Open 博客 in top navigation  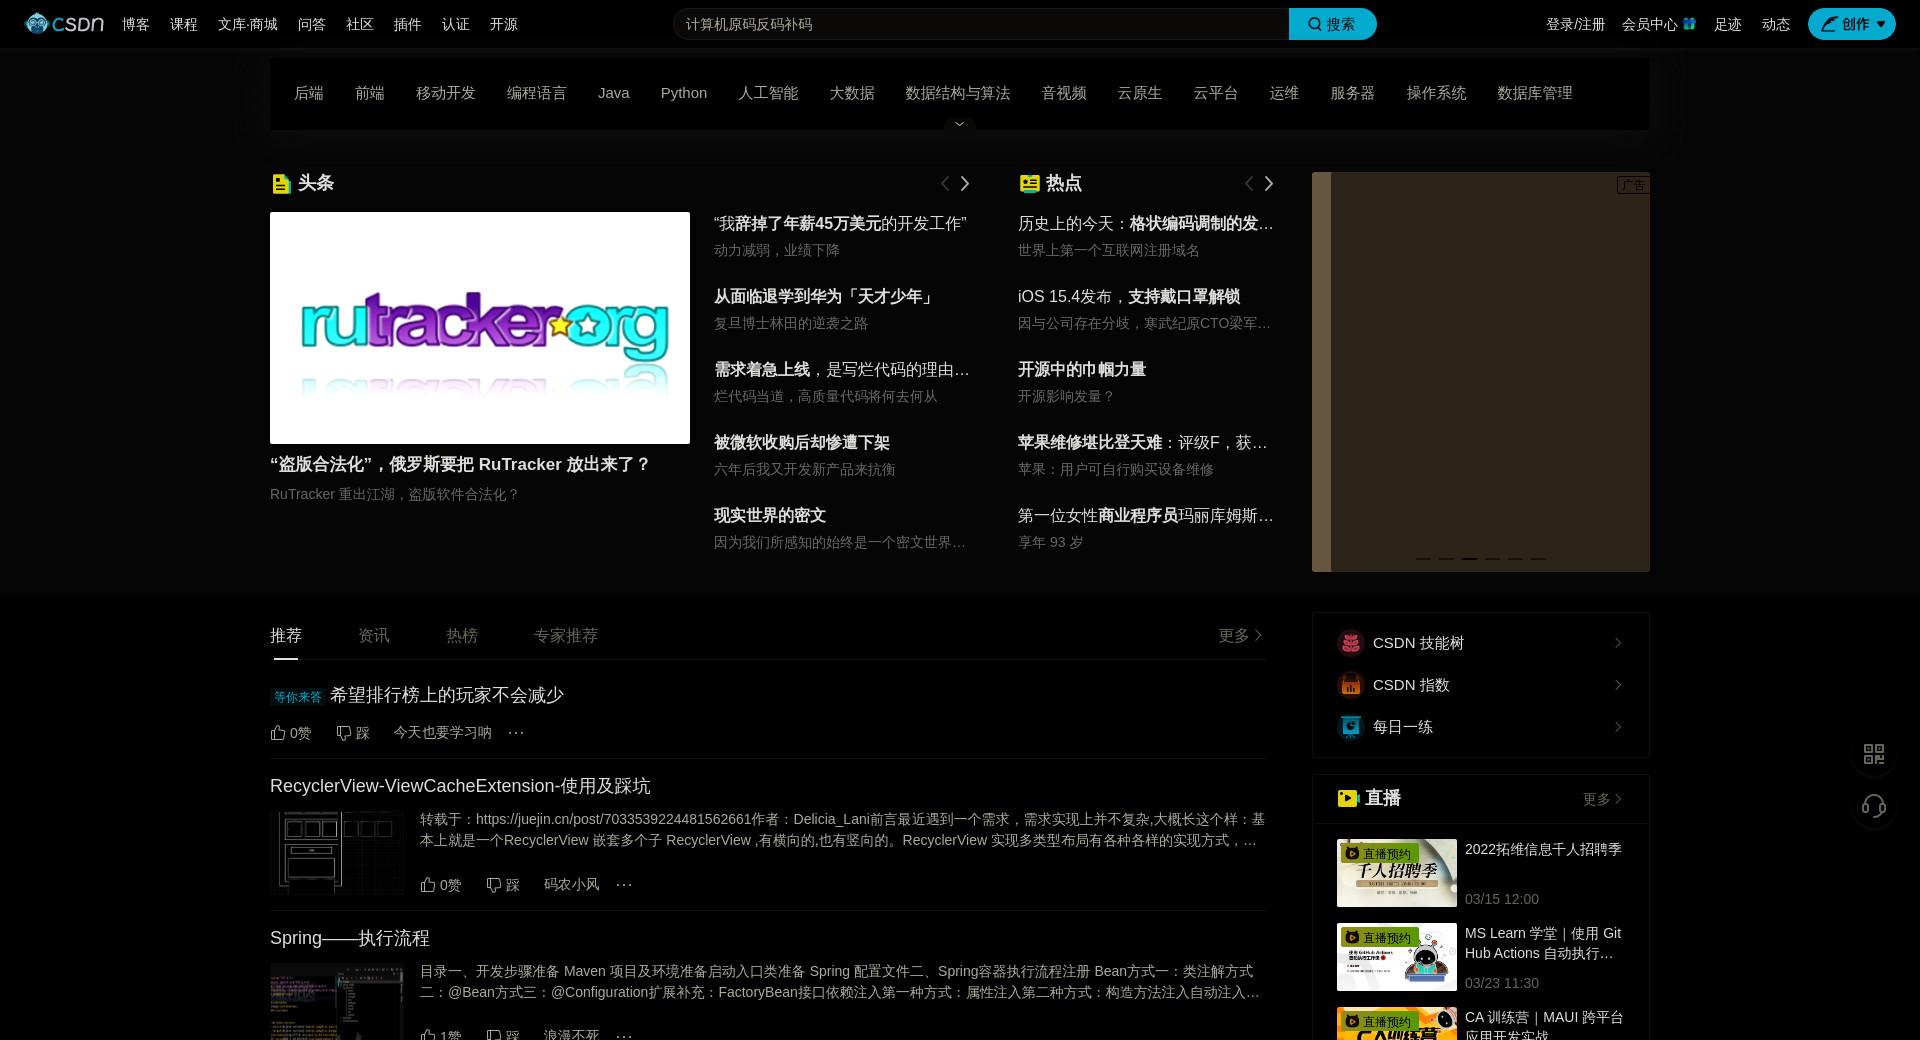(x=136, y=24)
